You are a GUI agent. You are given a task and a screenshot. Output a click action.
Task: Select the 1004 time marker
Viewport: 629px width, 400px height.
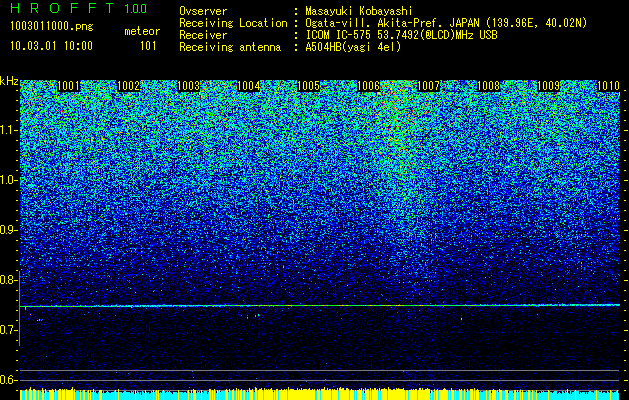tap(249, 86)
